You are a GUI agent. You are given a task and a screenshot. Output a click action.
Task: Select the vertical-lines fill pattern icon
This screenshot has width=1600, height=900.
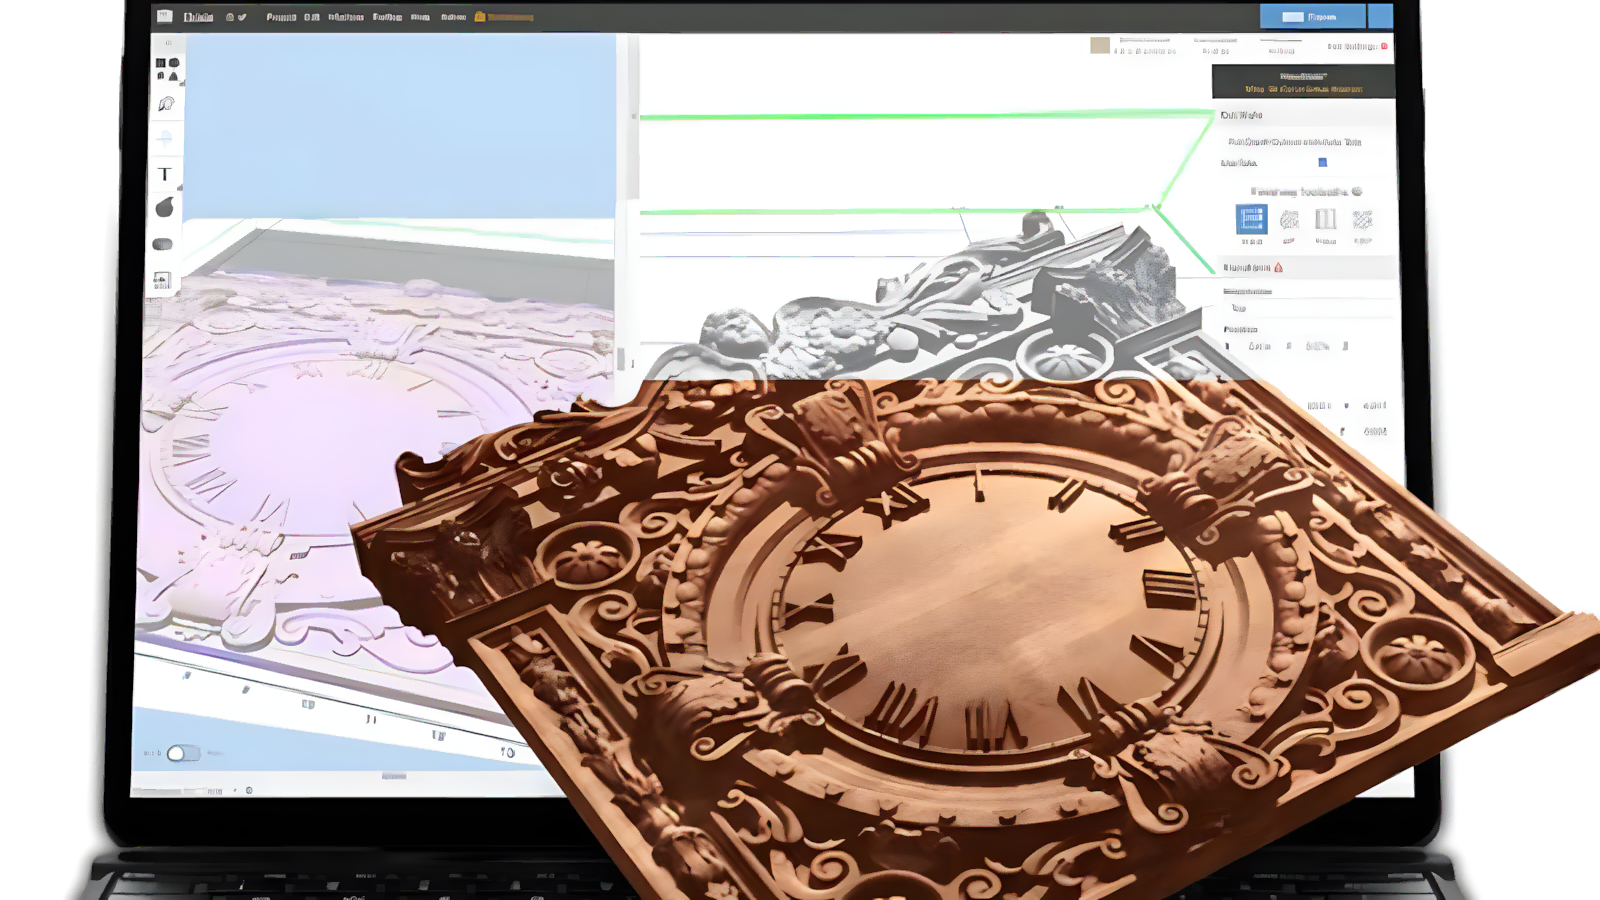tap(1325, 219)
